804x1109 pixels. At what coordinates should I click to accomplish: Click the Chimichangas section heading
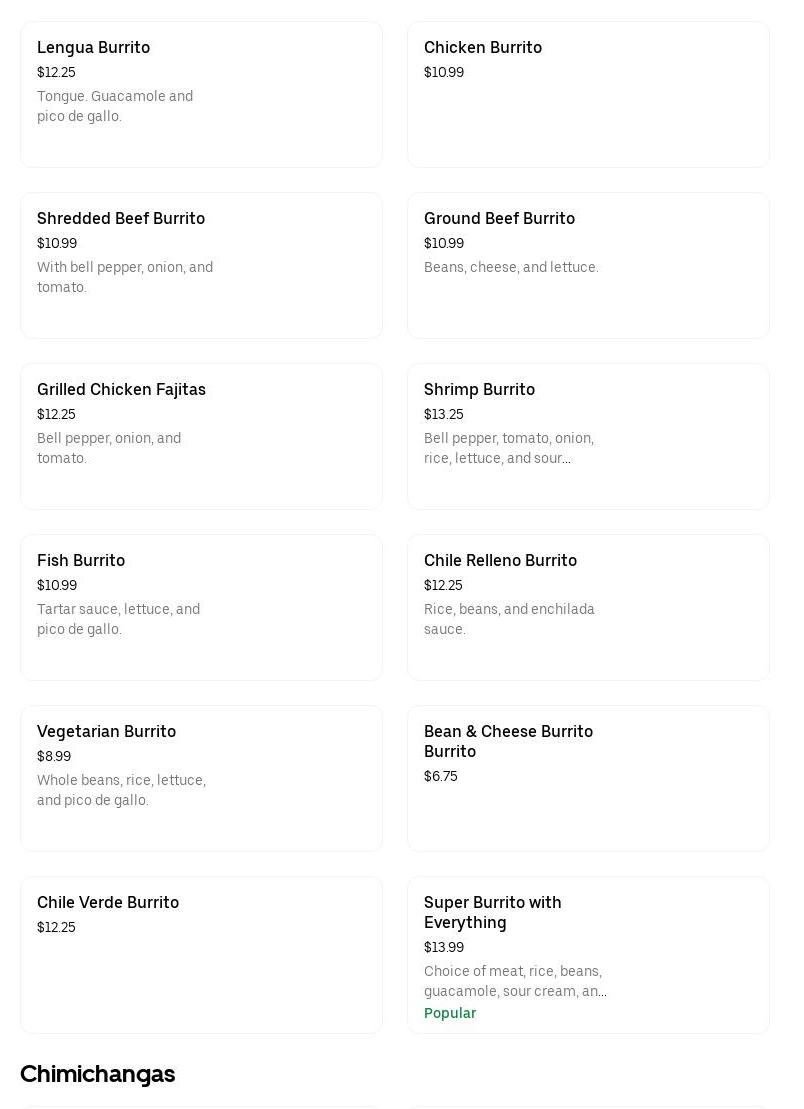coord(97,1074)
